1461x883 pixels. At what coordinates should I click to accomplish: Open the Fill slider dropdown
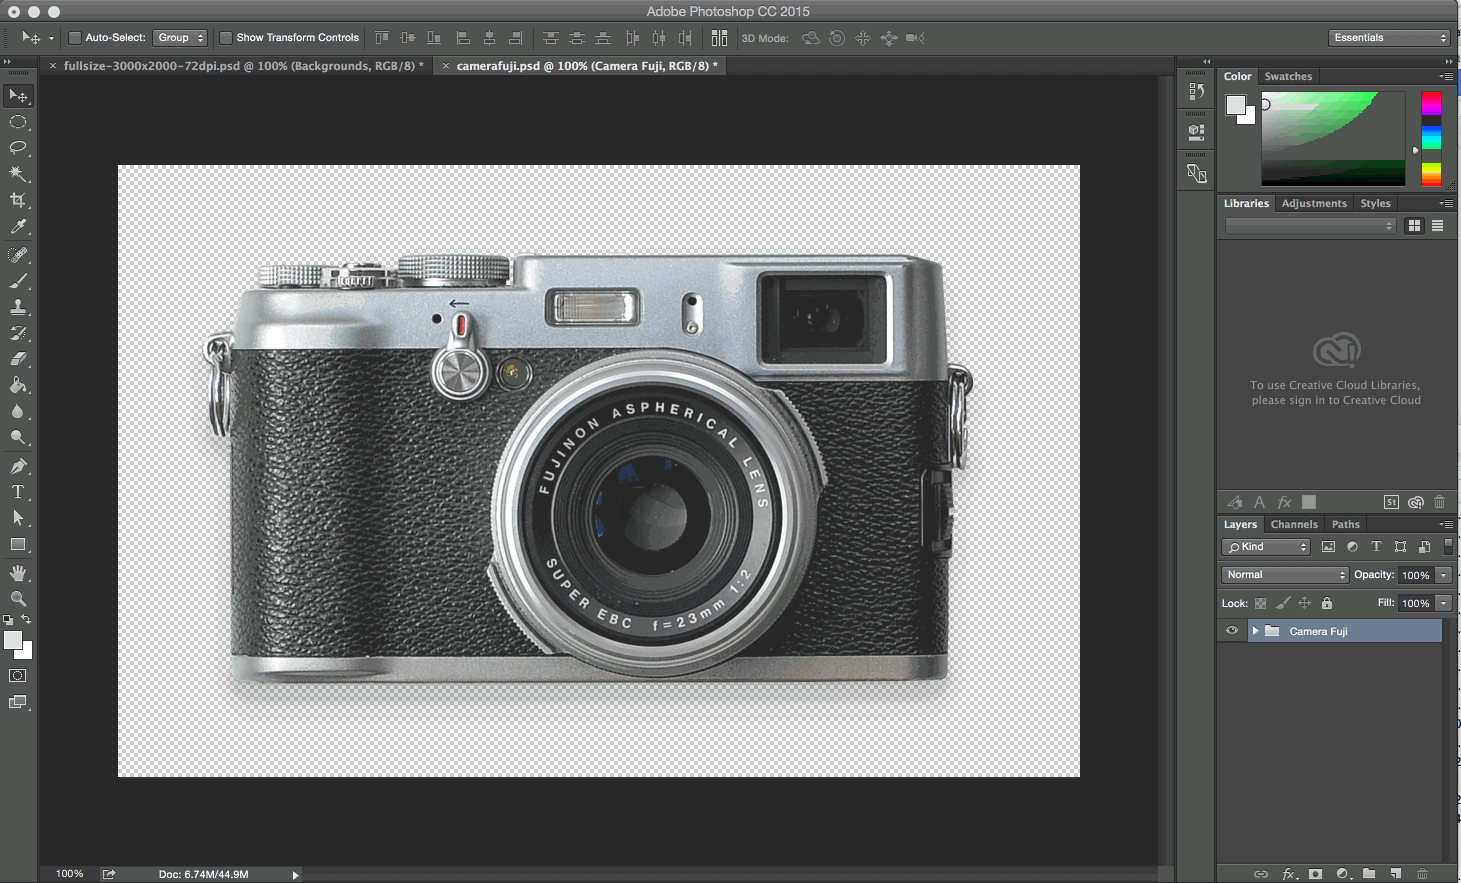(1444, 603)
